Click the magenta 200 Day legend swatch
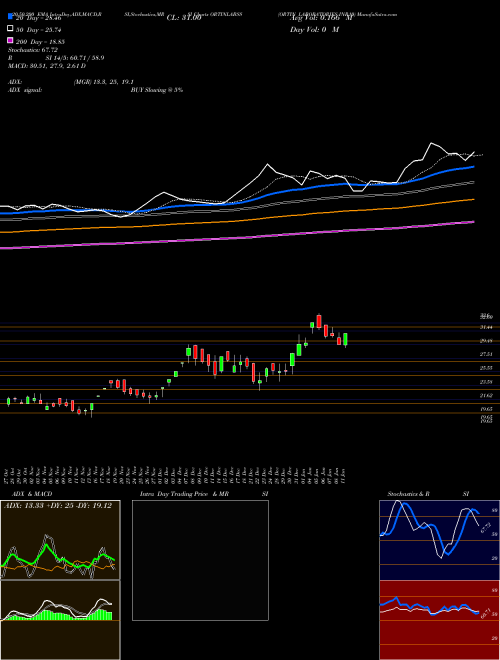The image size is (500, 660). [x=10, y=41]
